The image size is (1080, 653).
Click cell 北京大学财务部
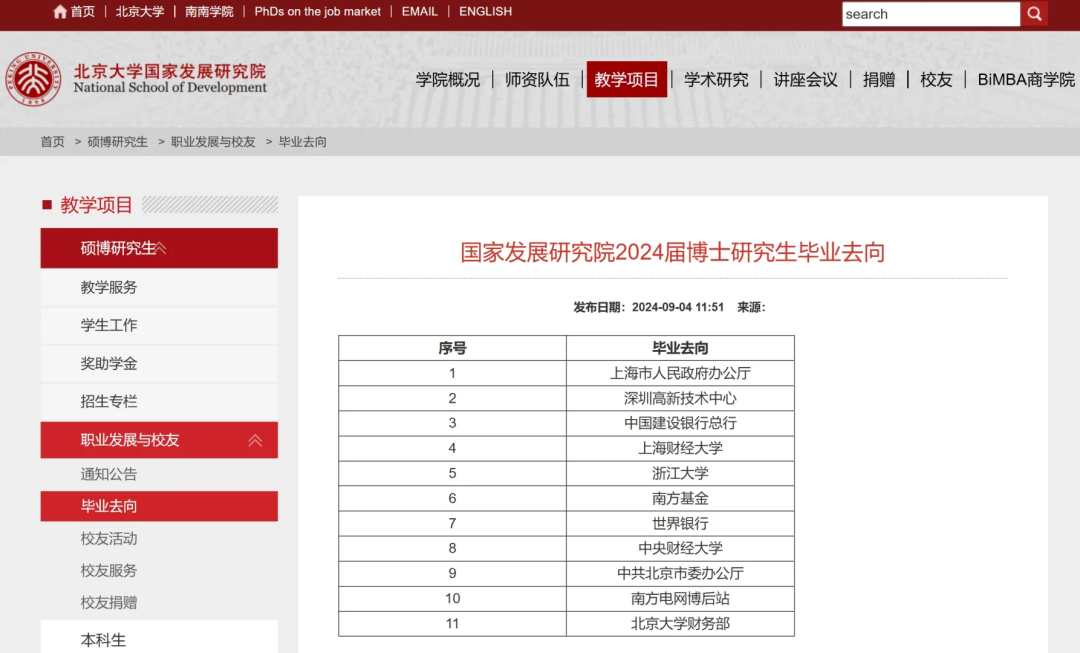point(681,623)
